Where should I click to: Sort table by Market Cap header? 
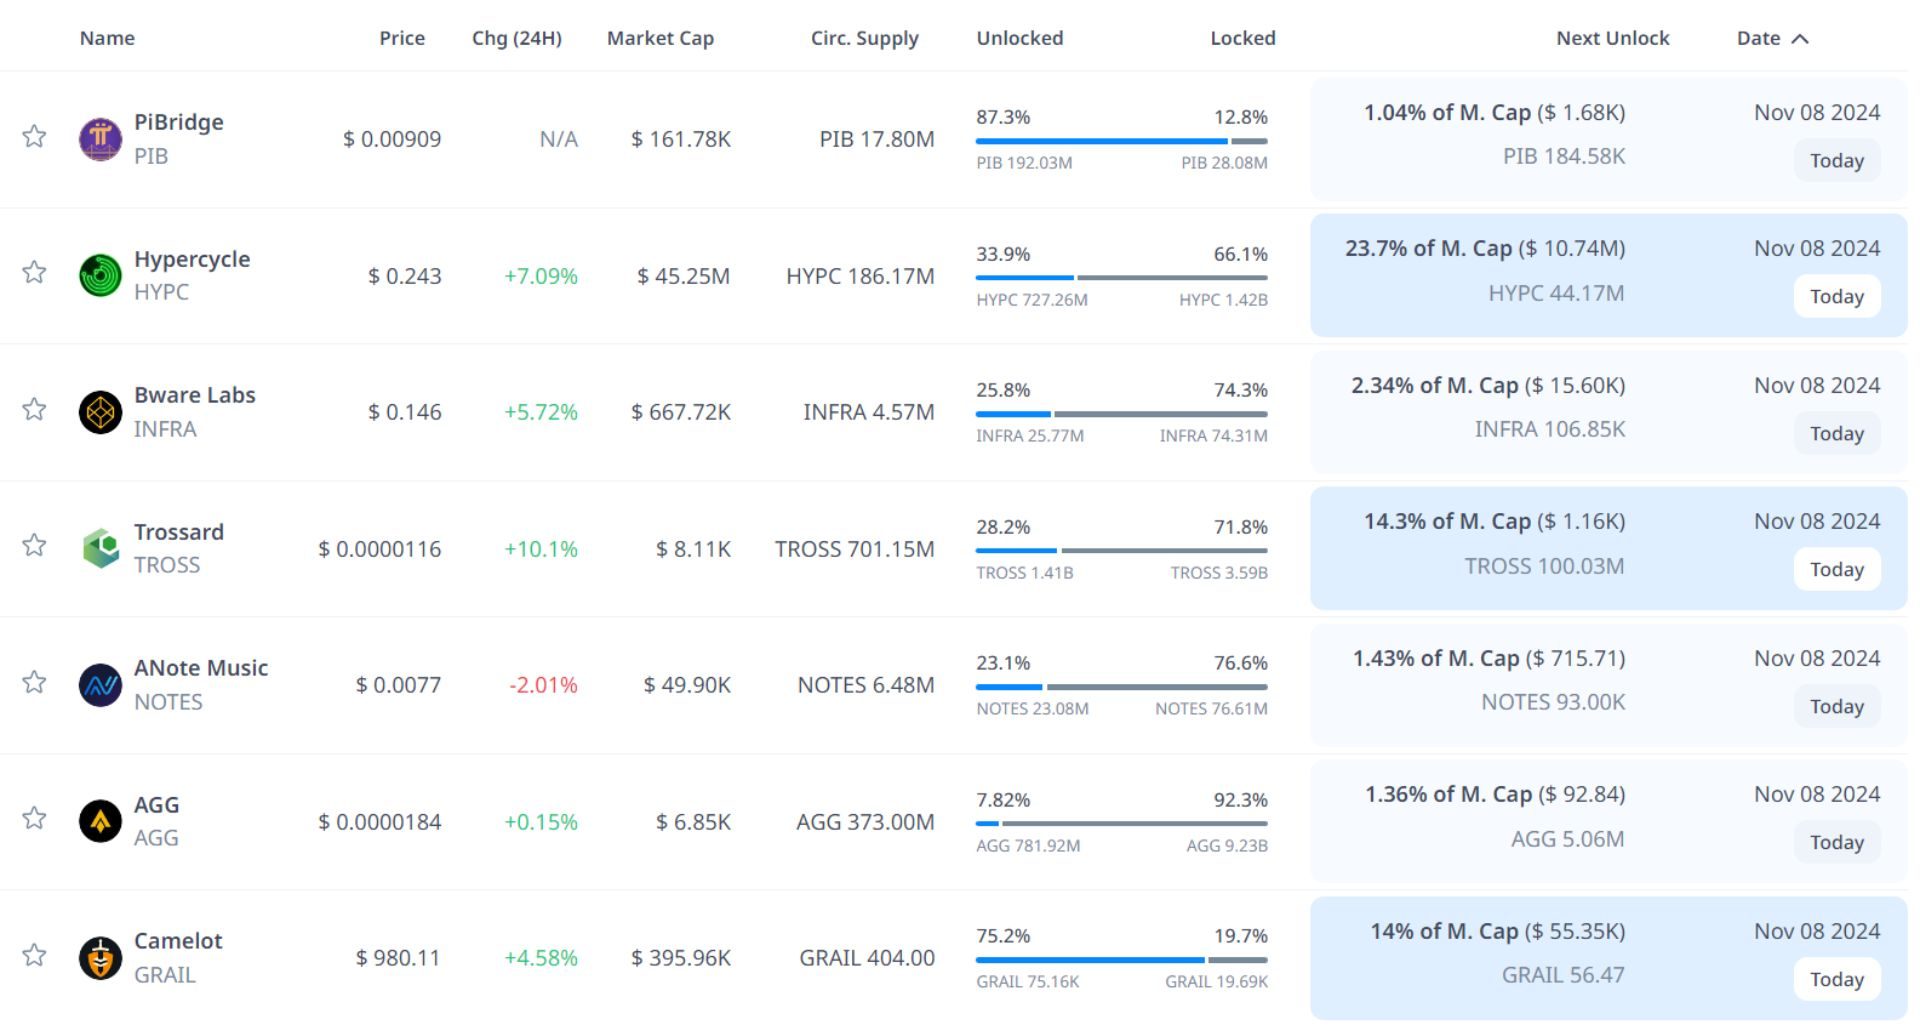[x=660, y=38]
